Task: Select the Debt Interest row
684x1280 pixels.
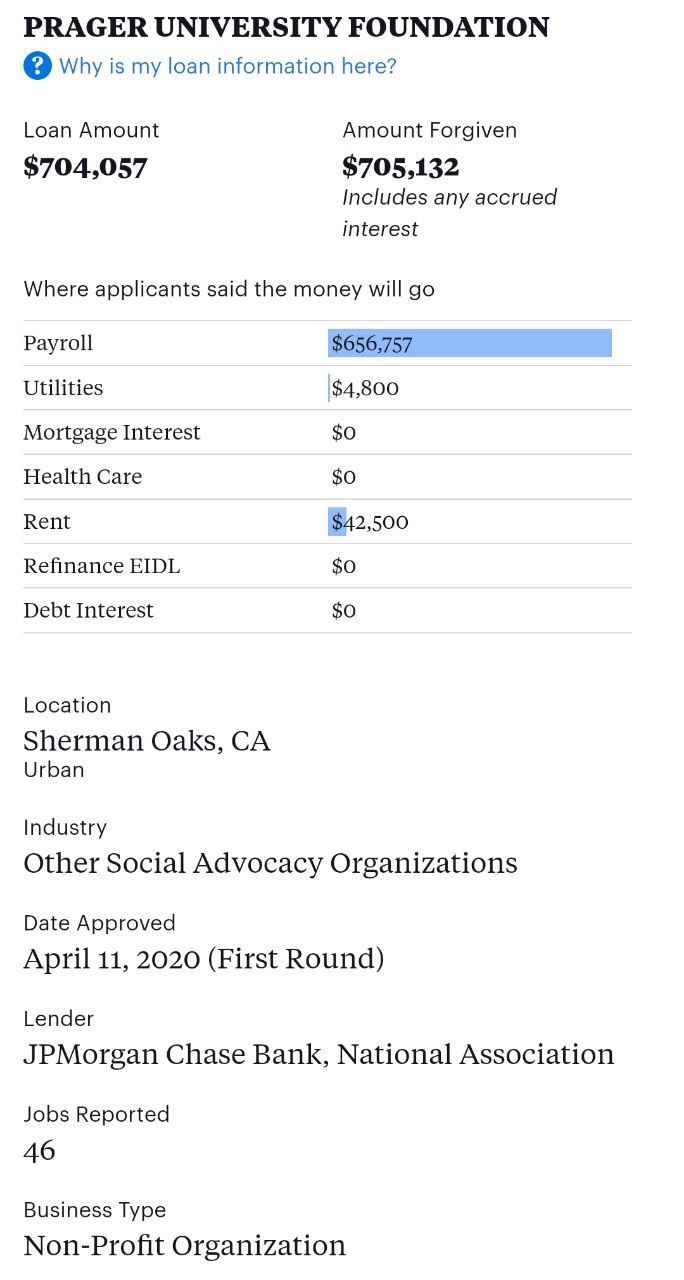Action: click(x=89, y=611)
